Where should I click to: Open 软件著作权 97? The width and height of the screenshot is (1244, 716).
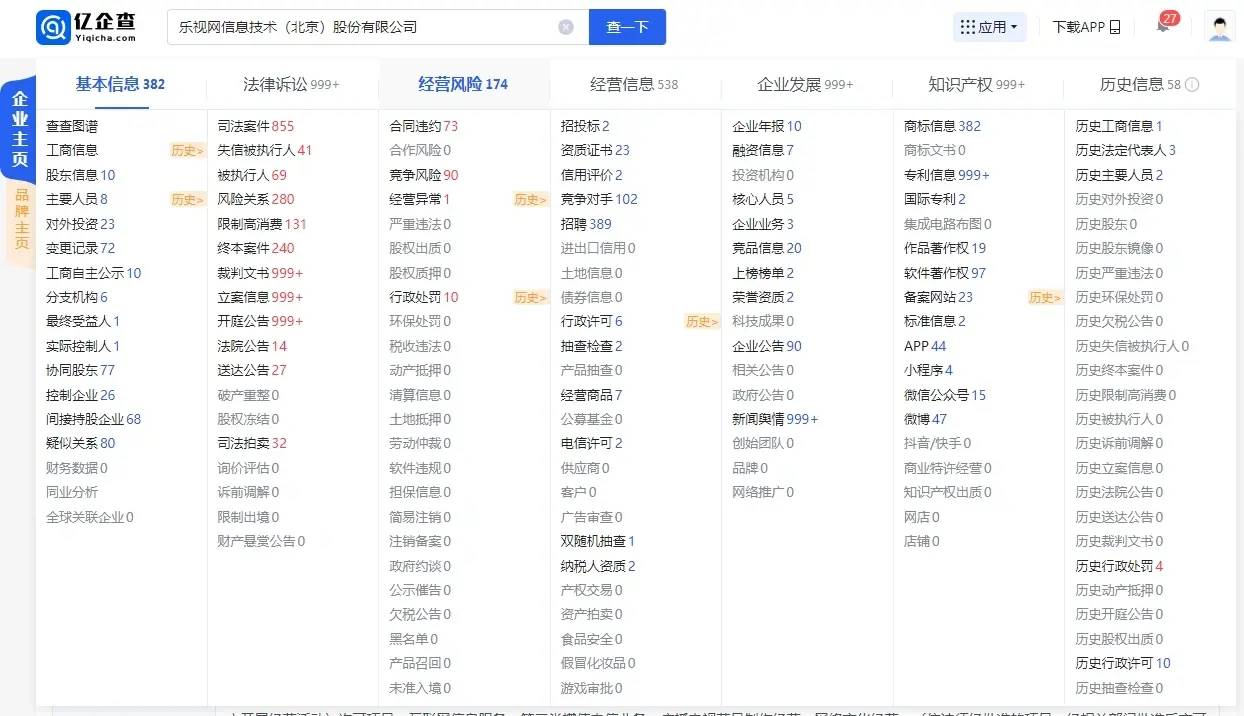pyautogui.click(x=945, y=273)
